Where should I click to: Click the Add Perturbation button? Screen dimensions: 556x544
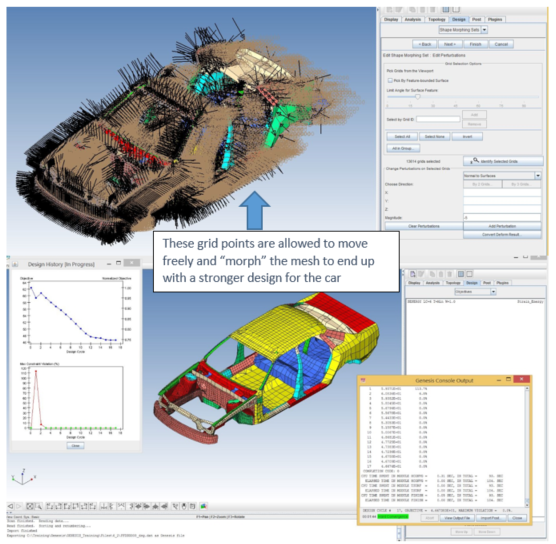point(502,226)
